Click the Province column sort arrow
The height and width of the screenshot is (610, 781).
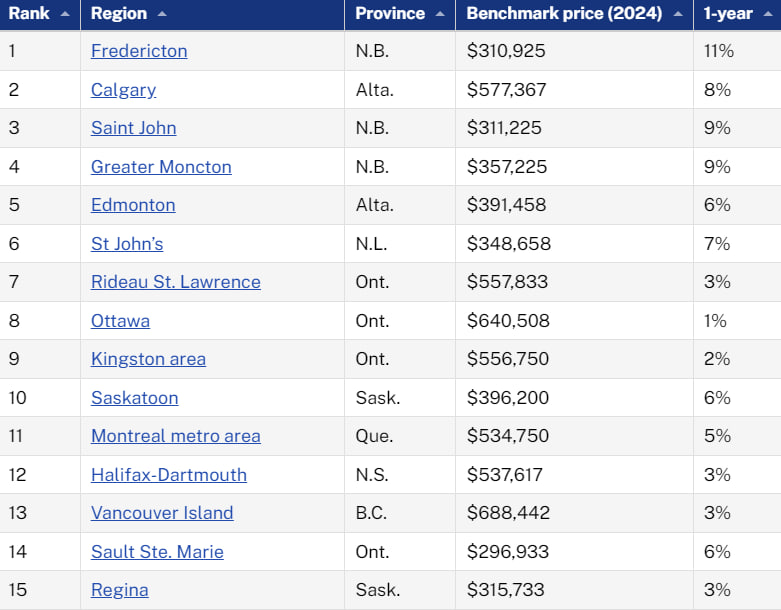440,14
